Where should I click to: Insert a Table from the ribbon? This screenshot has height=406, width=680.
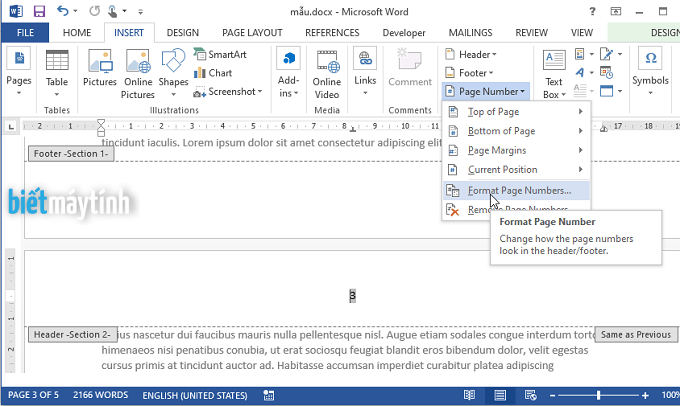click(57, 73)
